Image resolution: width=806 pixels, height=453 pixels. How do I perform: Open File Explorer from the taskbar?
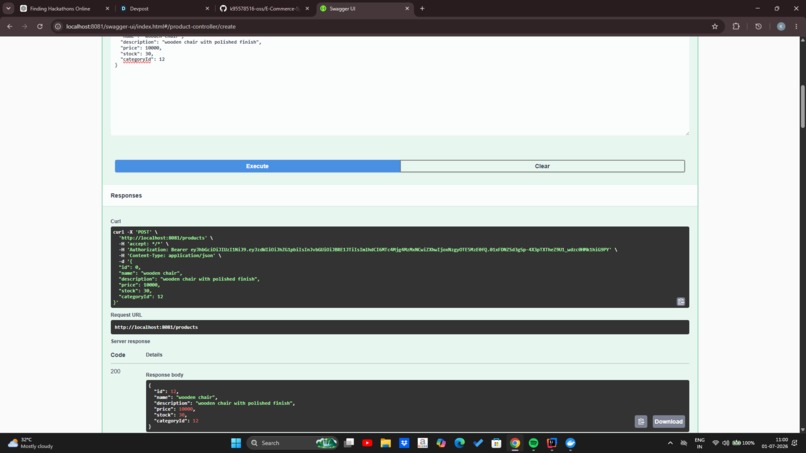point(386,443)
